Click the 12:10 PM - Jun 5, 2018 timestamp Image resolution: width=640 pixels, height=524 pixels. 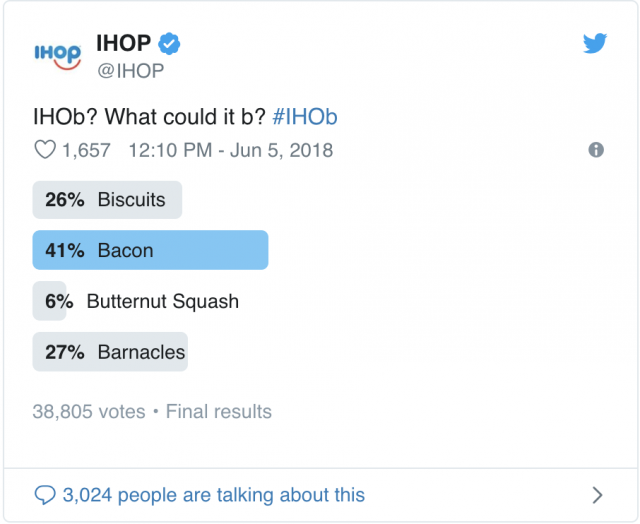(x=231, y=150)
